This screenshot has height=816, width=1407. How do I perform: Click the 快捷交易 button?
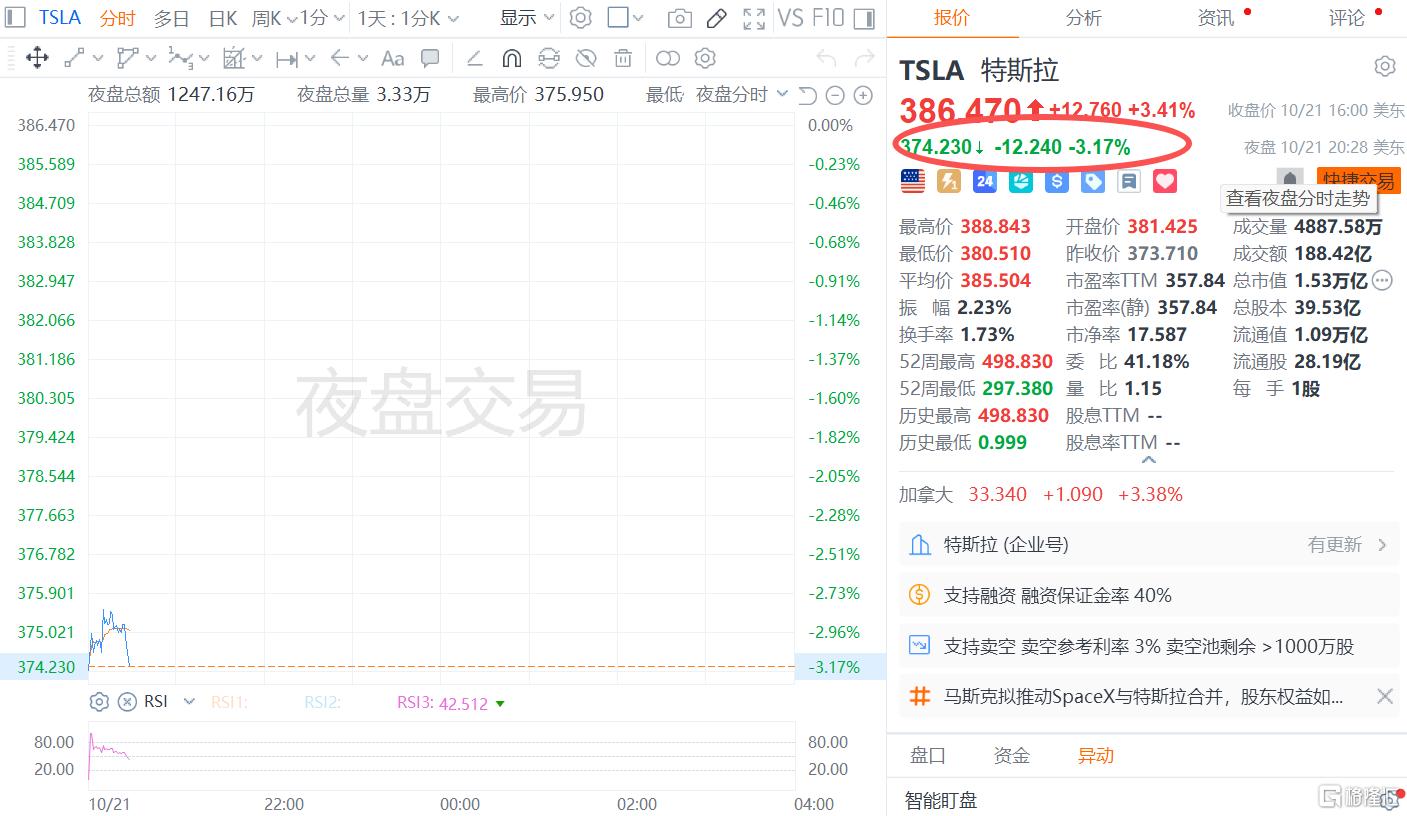[1359, 181]
